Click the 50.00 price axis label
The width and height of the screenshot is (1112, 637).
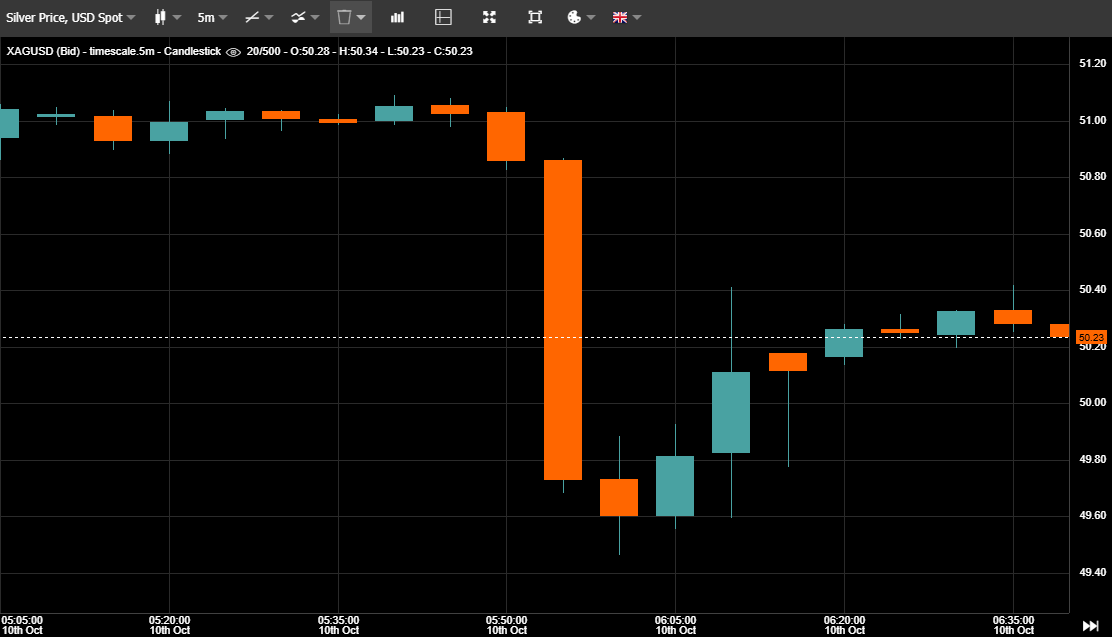(1092, 402)
